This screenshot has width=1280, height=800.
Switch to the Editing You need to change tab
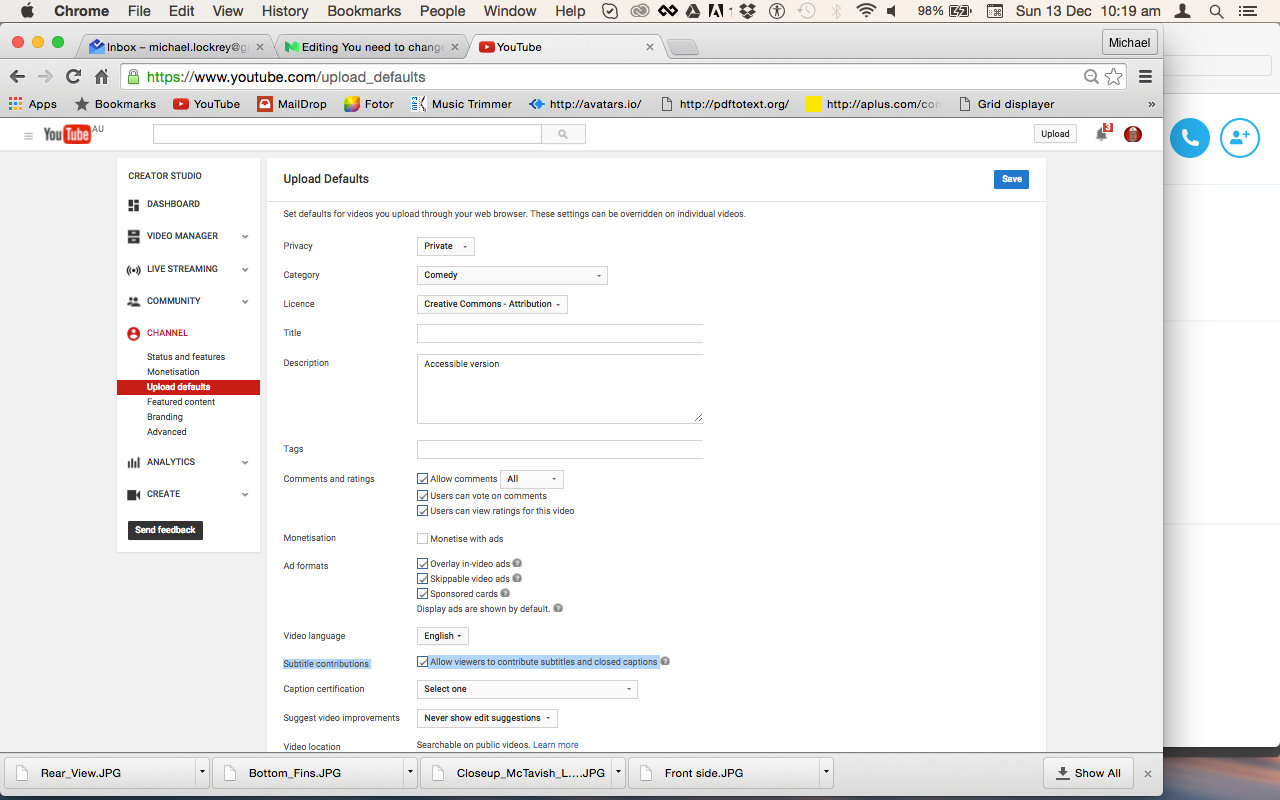367,47
